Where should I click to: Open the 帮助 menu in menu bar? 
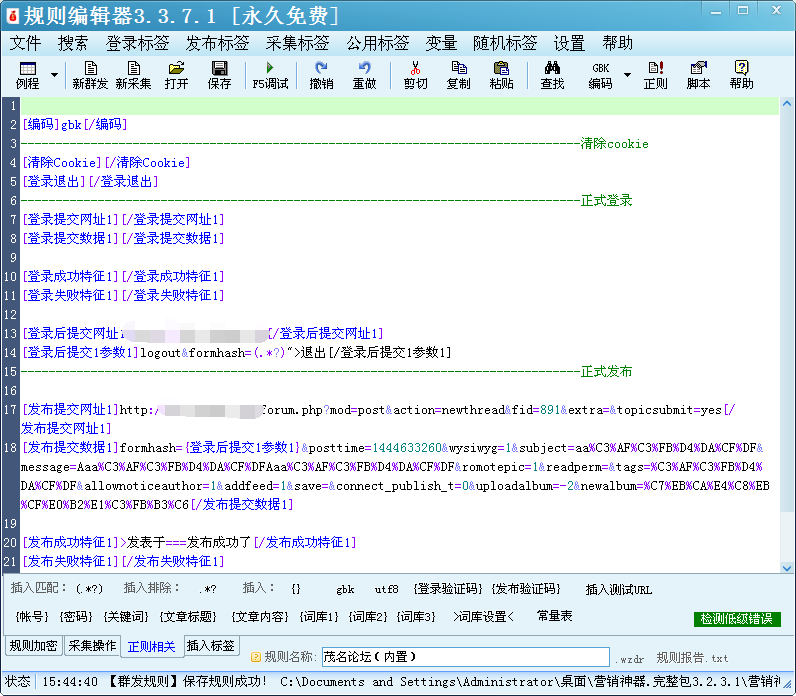click(617, 43)
